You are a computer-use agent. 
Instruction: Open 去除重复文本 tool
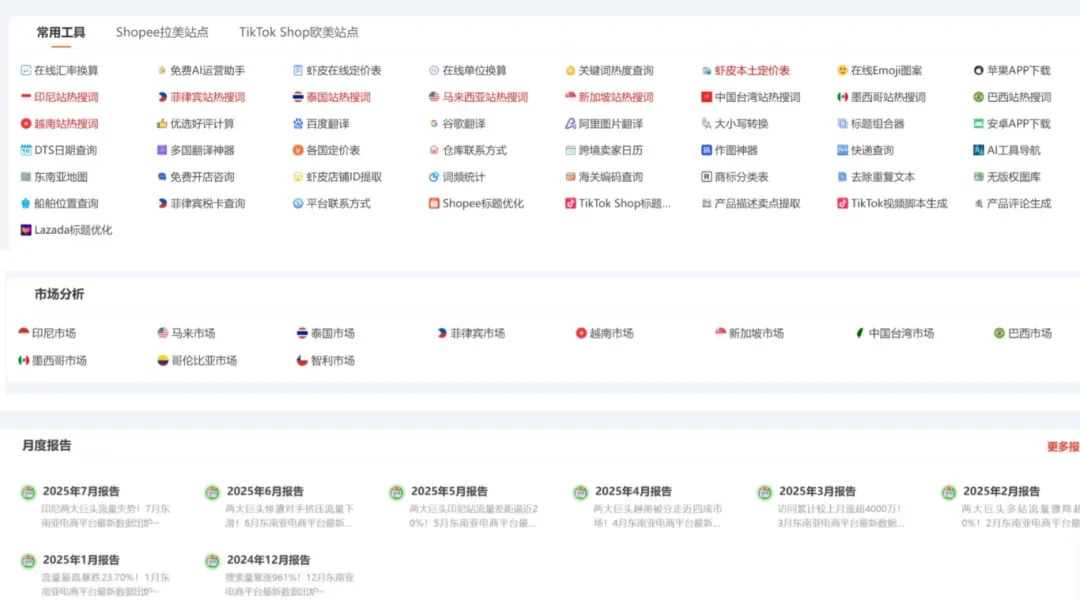(x=882, y=177)
